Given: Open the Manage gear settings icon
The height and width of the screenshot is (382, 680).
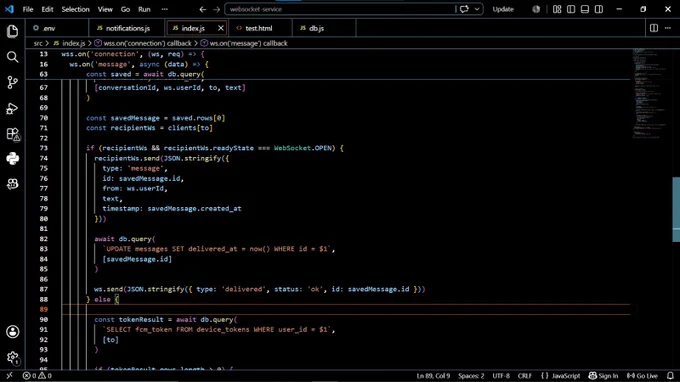Looking at the screenshot, I should tap(12, 358).
